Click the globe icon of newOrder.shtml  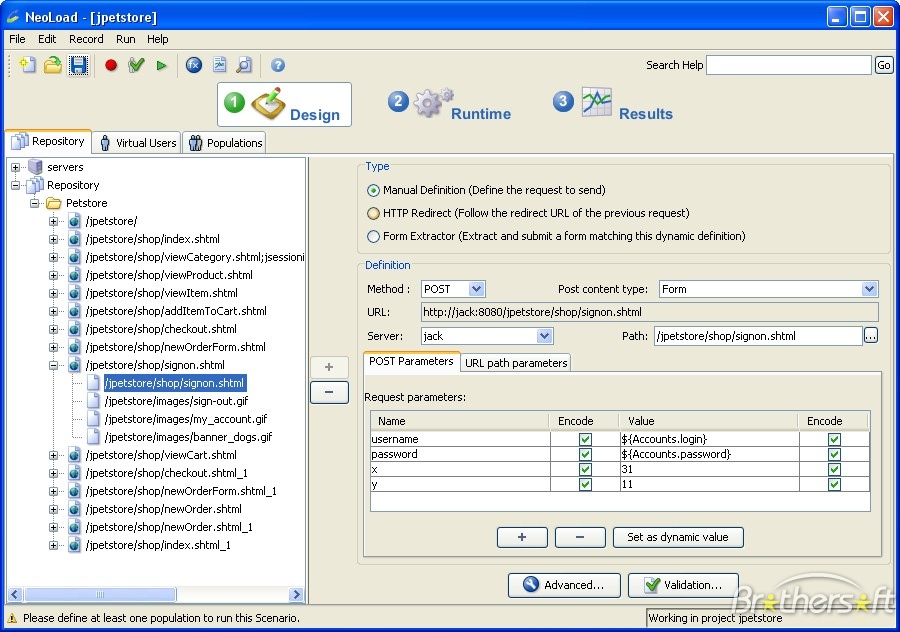(74, 509)
